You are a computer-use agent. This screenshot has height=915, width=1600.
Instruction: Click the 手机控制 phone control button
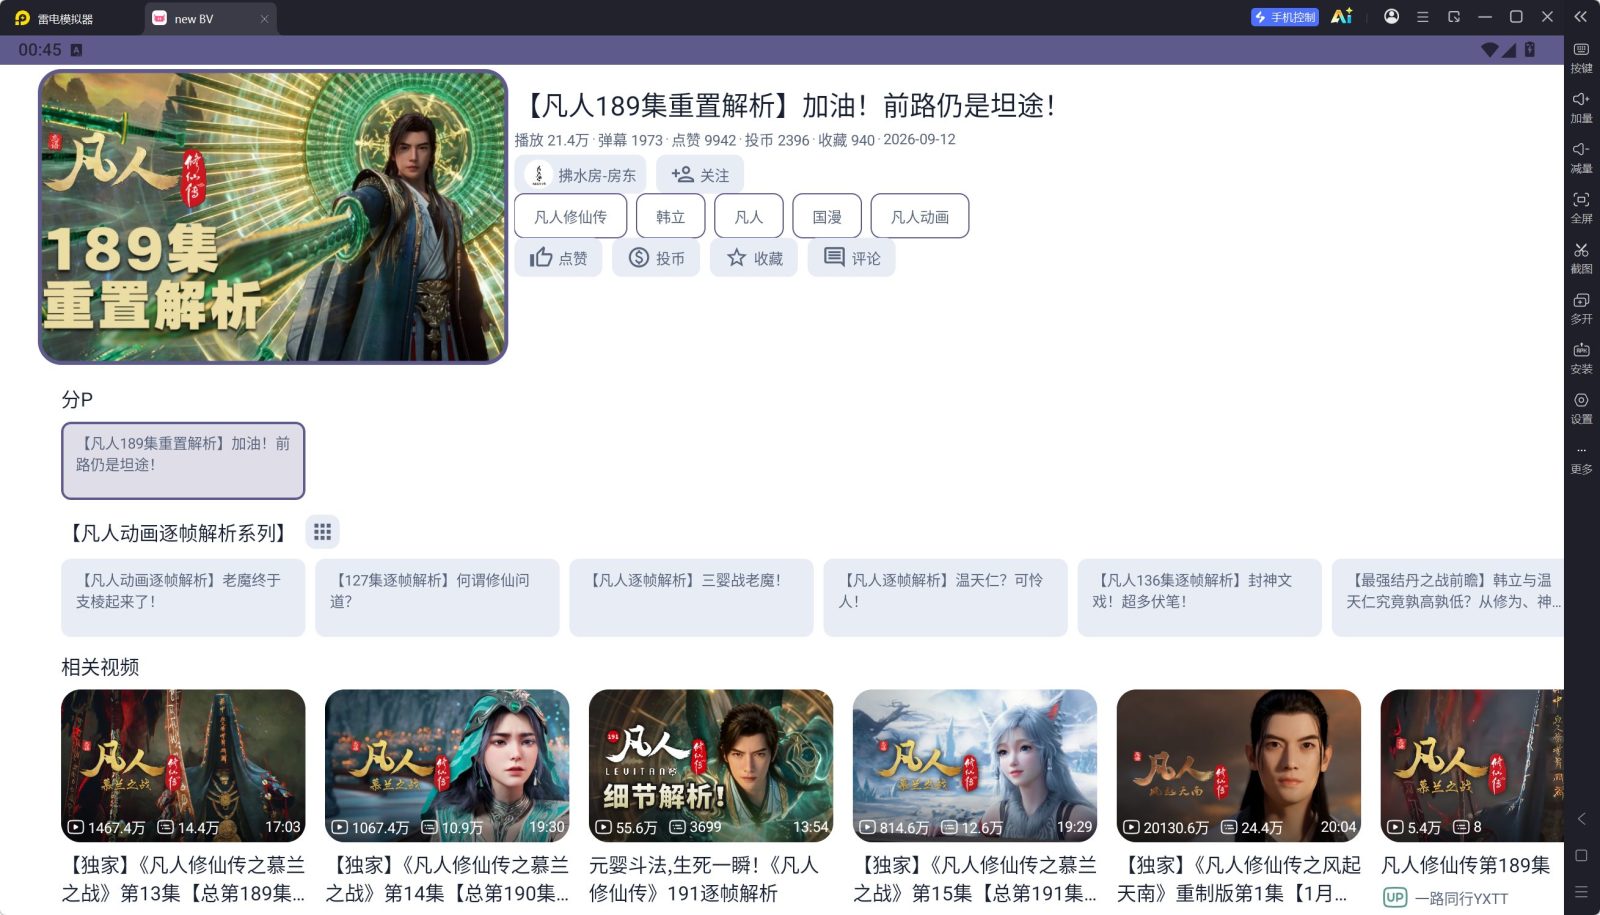click(1285, 17)
